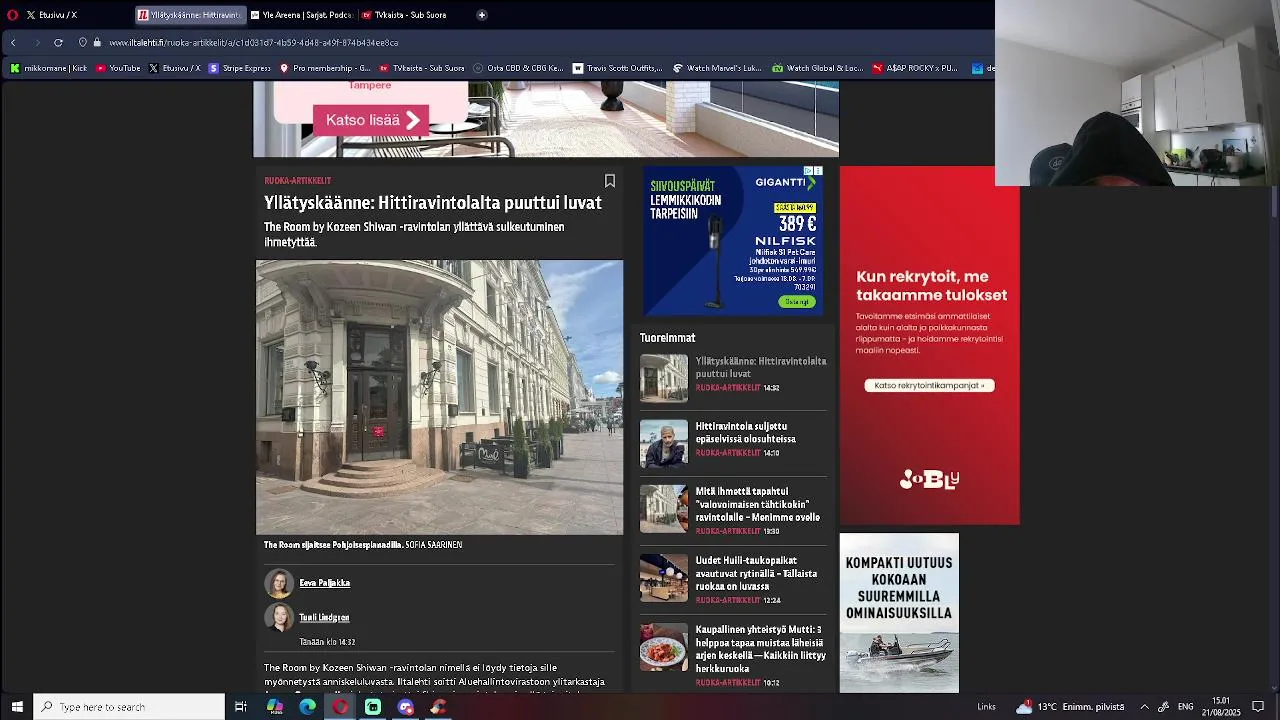The image size is (1280, 720).
Task: Click the Gigantti Nilfisk advertisement
Action: pos(733,241)
